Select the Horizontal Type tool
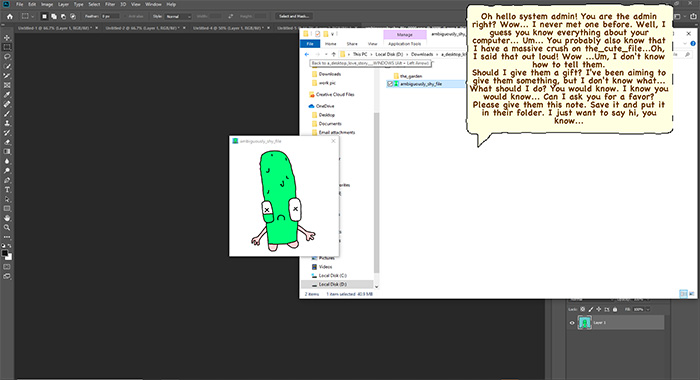Image resolution: width=700 pixels, height=380 pixels. point(7,190)
